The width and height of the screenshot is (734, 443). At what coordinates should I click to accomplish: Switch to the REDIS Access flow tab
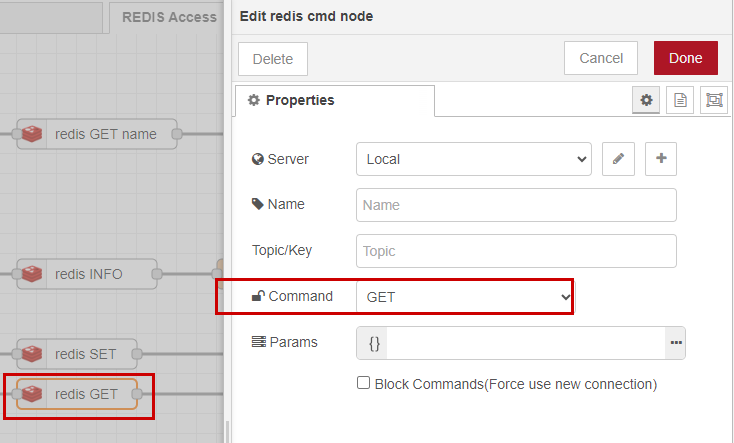click(168, 17)
